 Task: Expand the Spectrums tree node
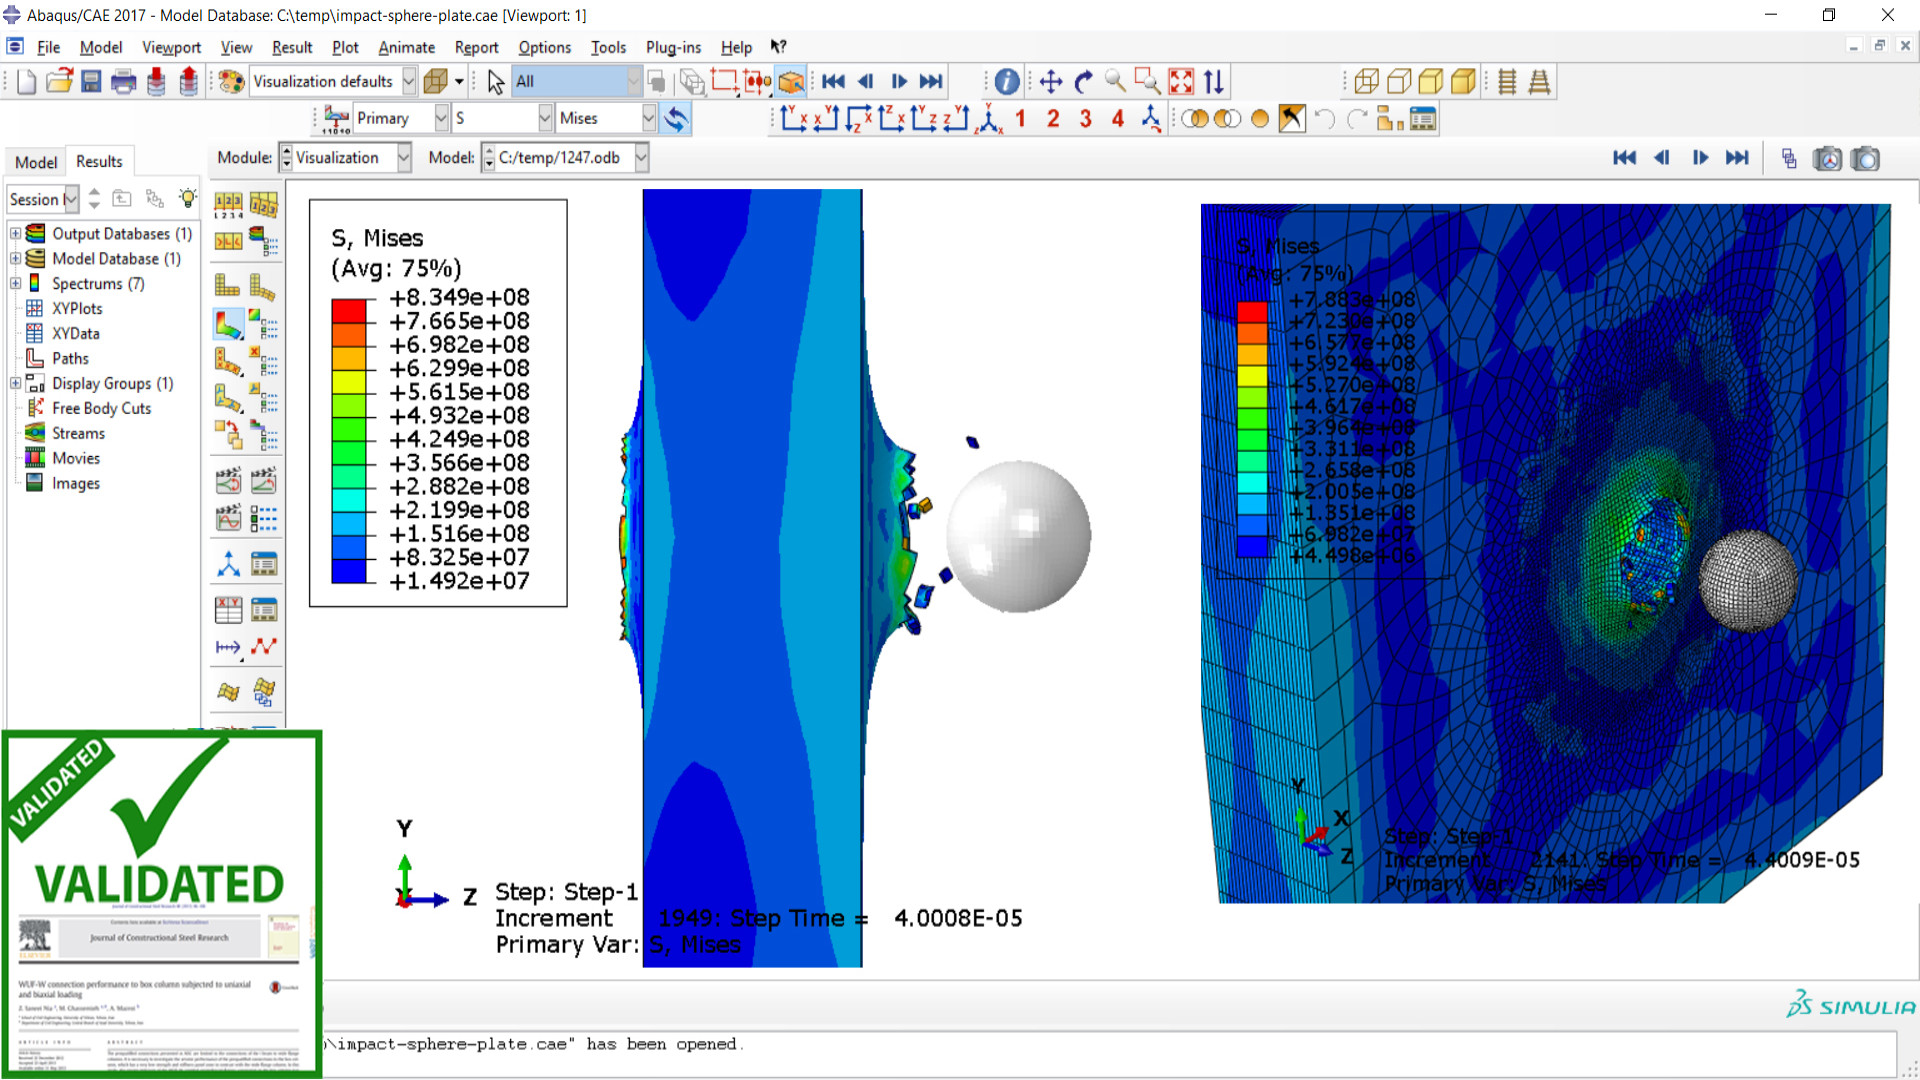(x=15, y=283)
